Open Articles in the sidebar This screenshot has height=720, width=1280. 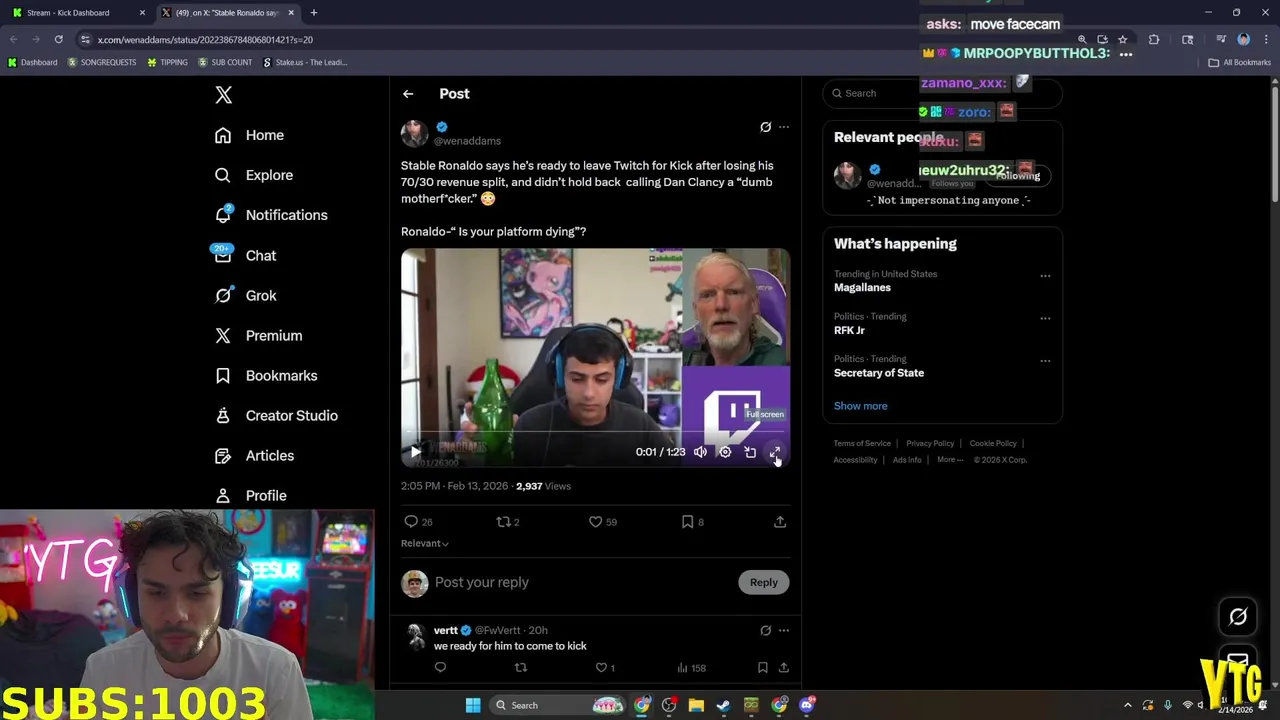coord(255,455)
